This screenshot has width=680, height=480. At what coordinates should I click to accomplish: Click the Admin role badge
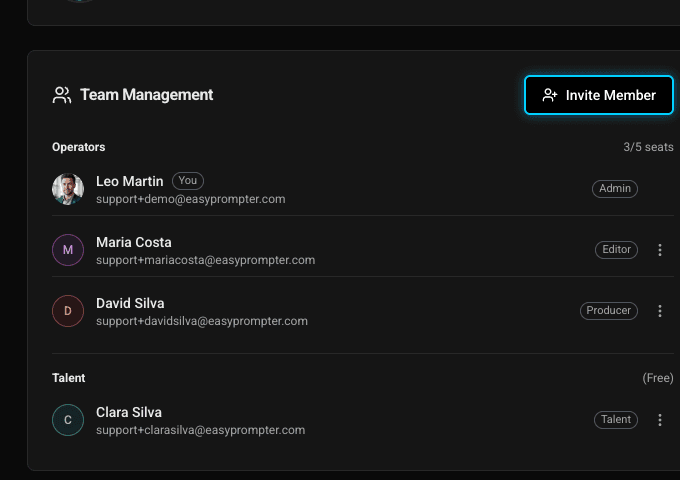614,189
